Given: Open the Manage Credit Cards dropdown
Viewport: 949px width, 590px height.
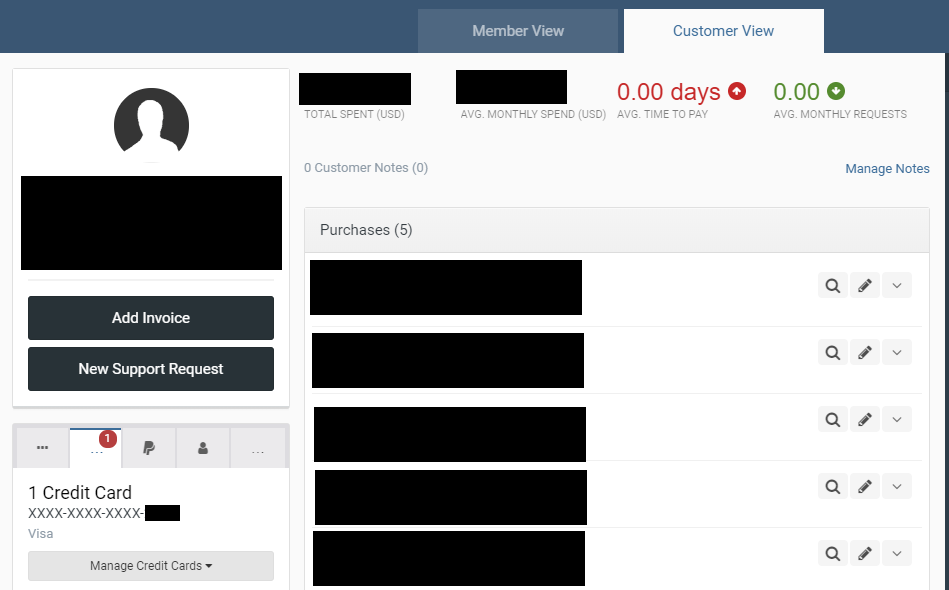Looking at the screenshot, I should tap(151, 566).
